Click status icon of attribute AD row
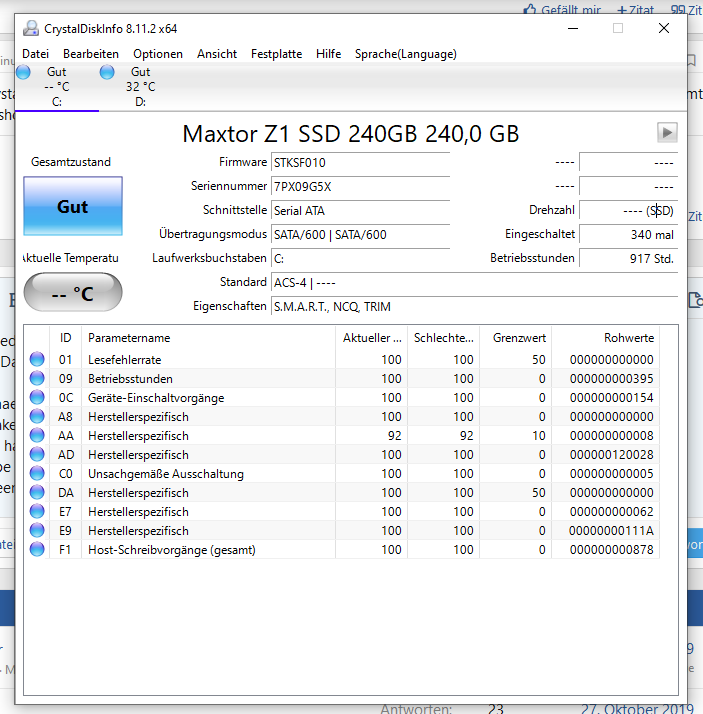This screenshot has height=714, width=703. pos(37,454)
